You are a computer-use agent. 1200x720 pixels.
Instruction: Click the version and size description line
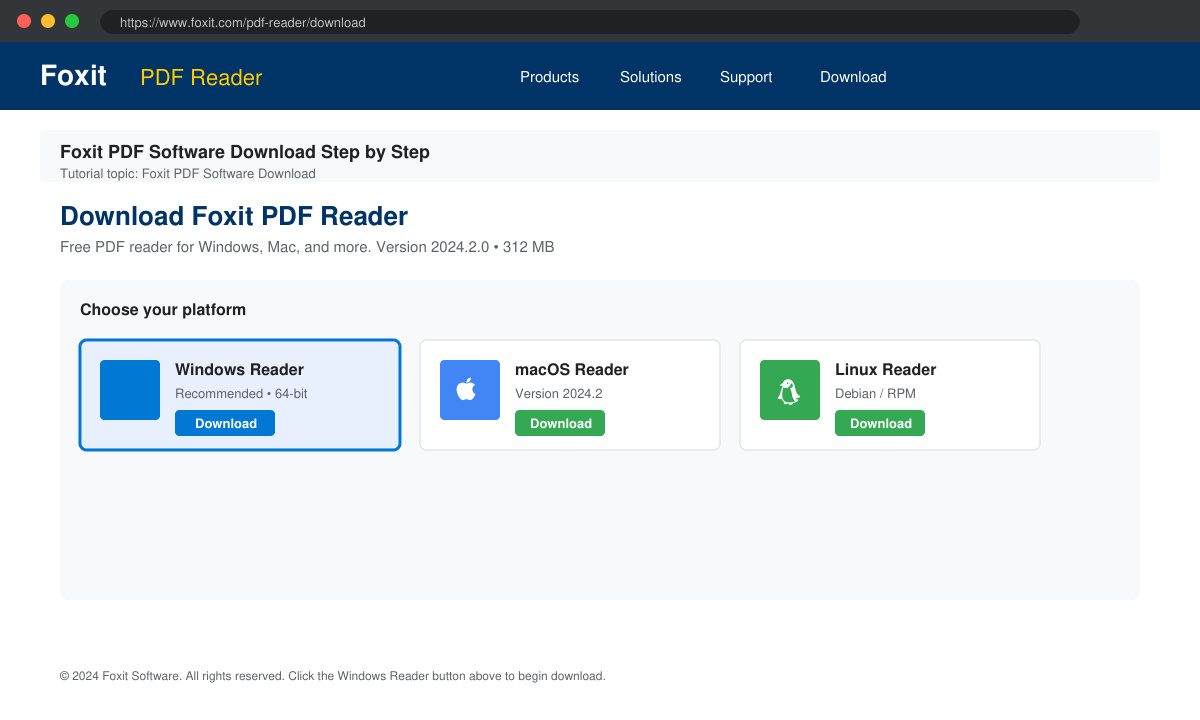pyautogui.click(x=307, y=247)
